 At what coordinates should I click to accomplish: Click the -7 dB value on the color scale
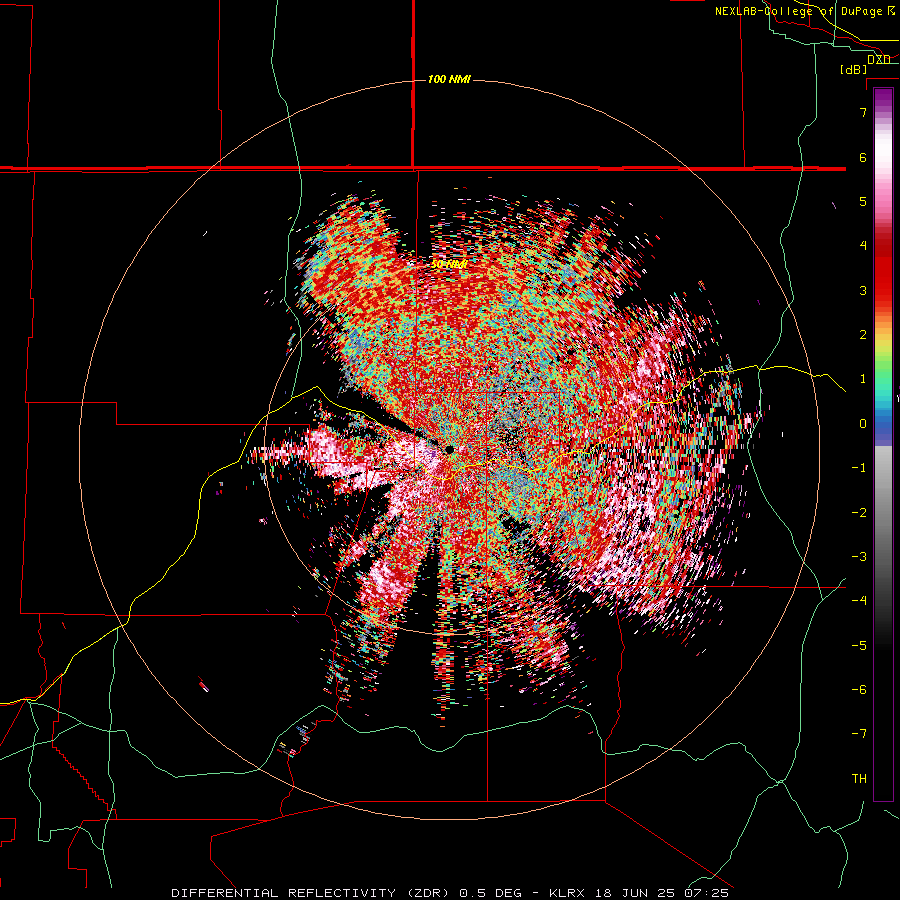coord(859,734)
